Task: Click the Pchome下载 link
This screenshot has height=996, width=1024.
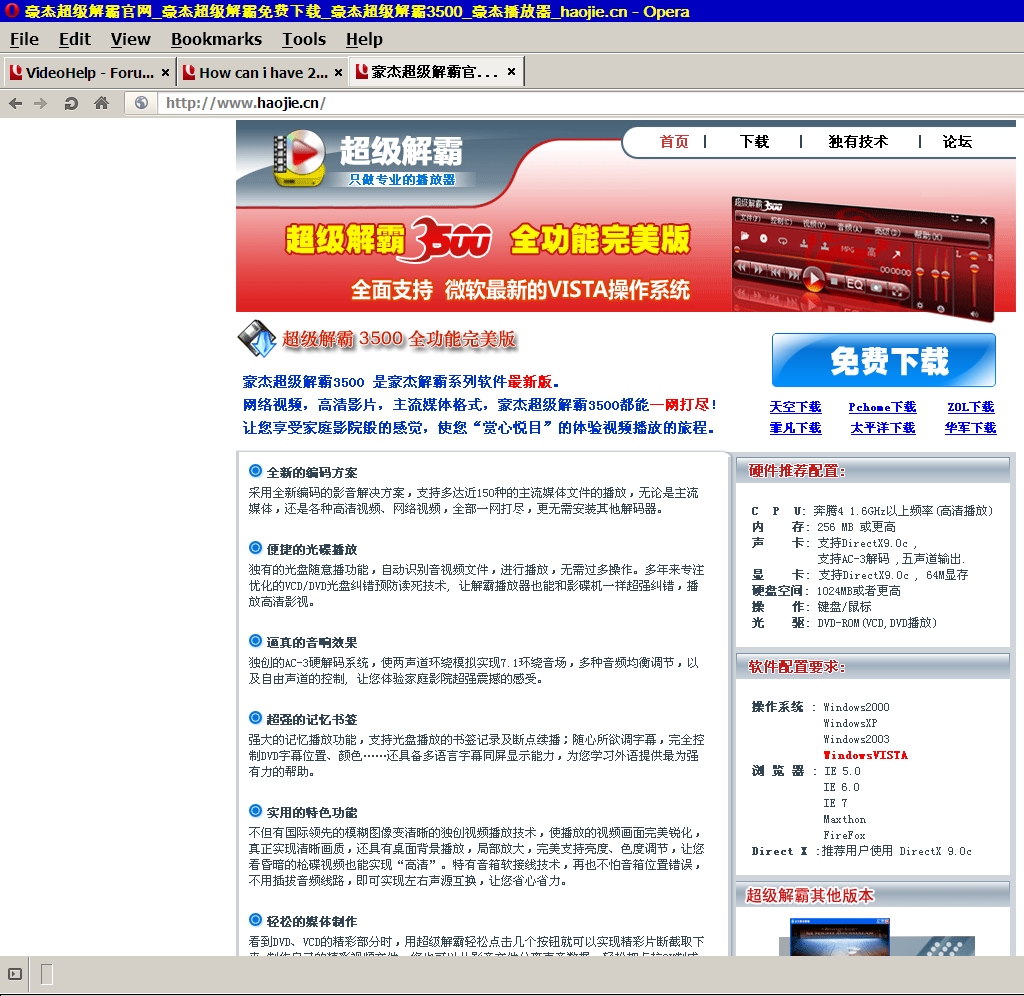Action: point(882,407)
